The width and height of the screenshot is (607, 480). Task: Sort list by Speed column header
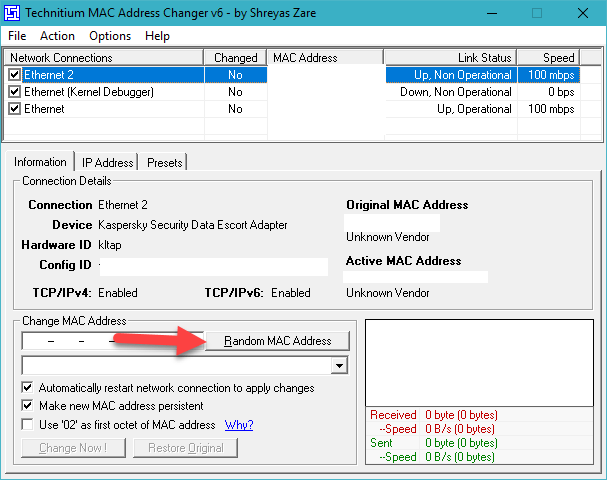pos(558,58)
